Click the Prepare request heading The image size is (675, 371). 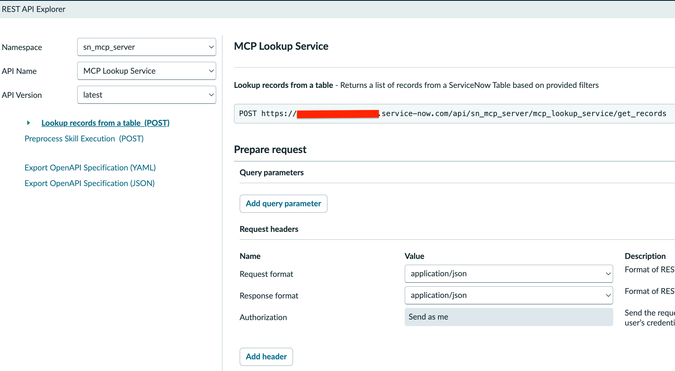[x=270, y=150]
